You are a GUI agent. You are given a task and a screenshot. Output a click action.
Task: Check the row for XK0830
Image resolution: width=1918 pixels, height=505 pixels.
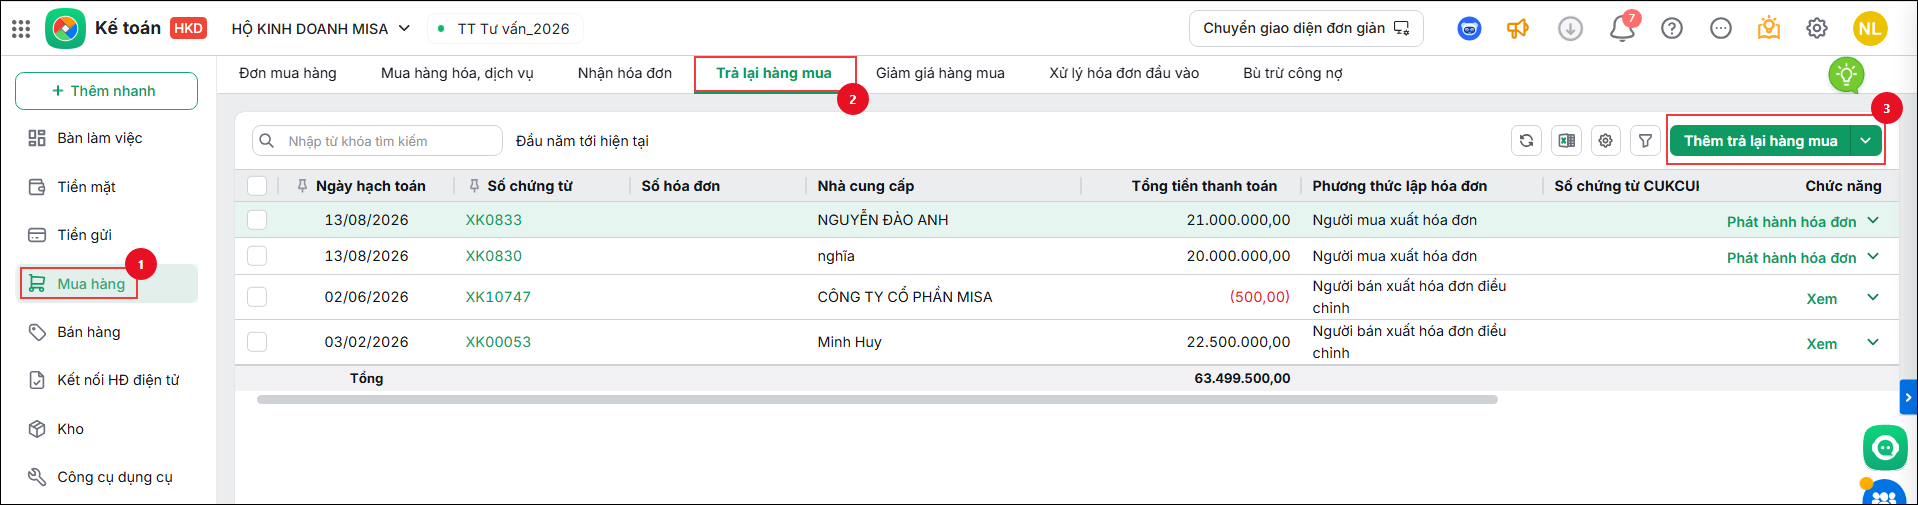click(257, 256)
